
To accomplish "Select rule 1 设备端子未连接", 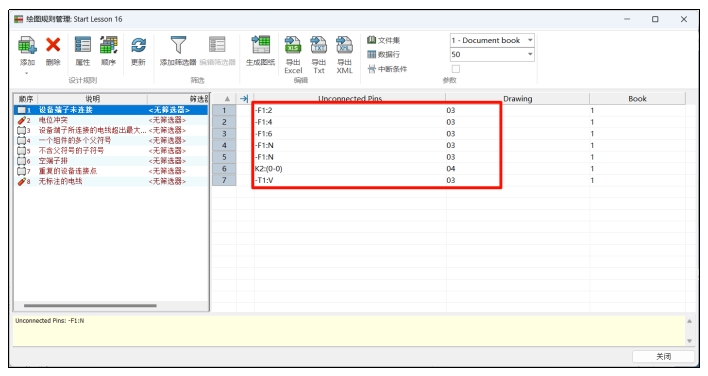I will point(112,110).
